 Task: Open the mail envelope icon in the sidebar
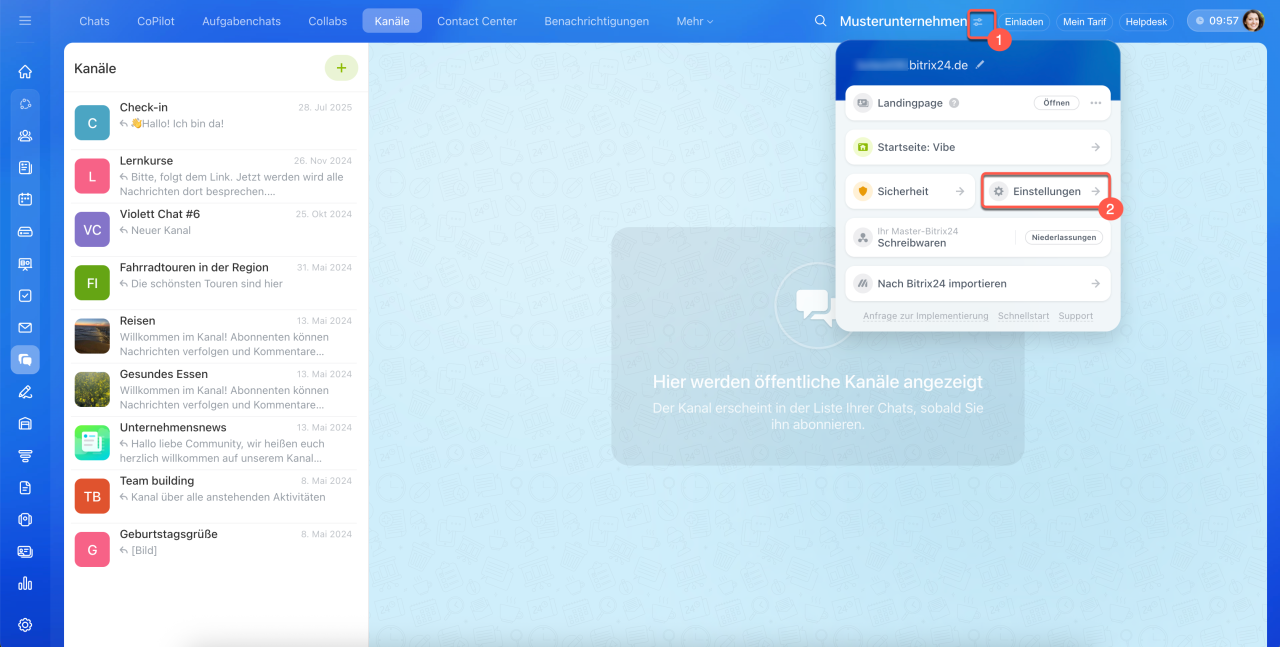pos(25,327)
